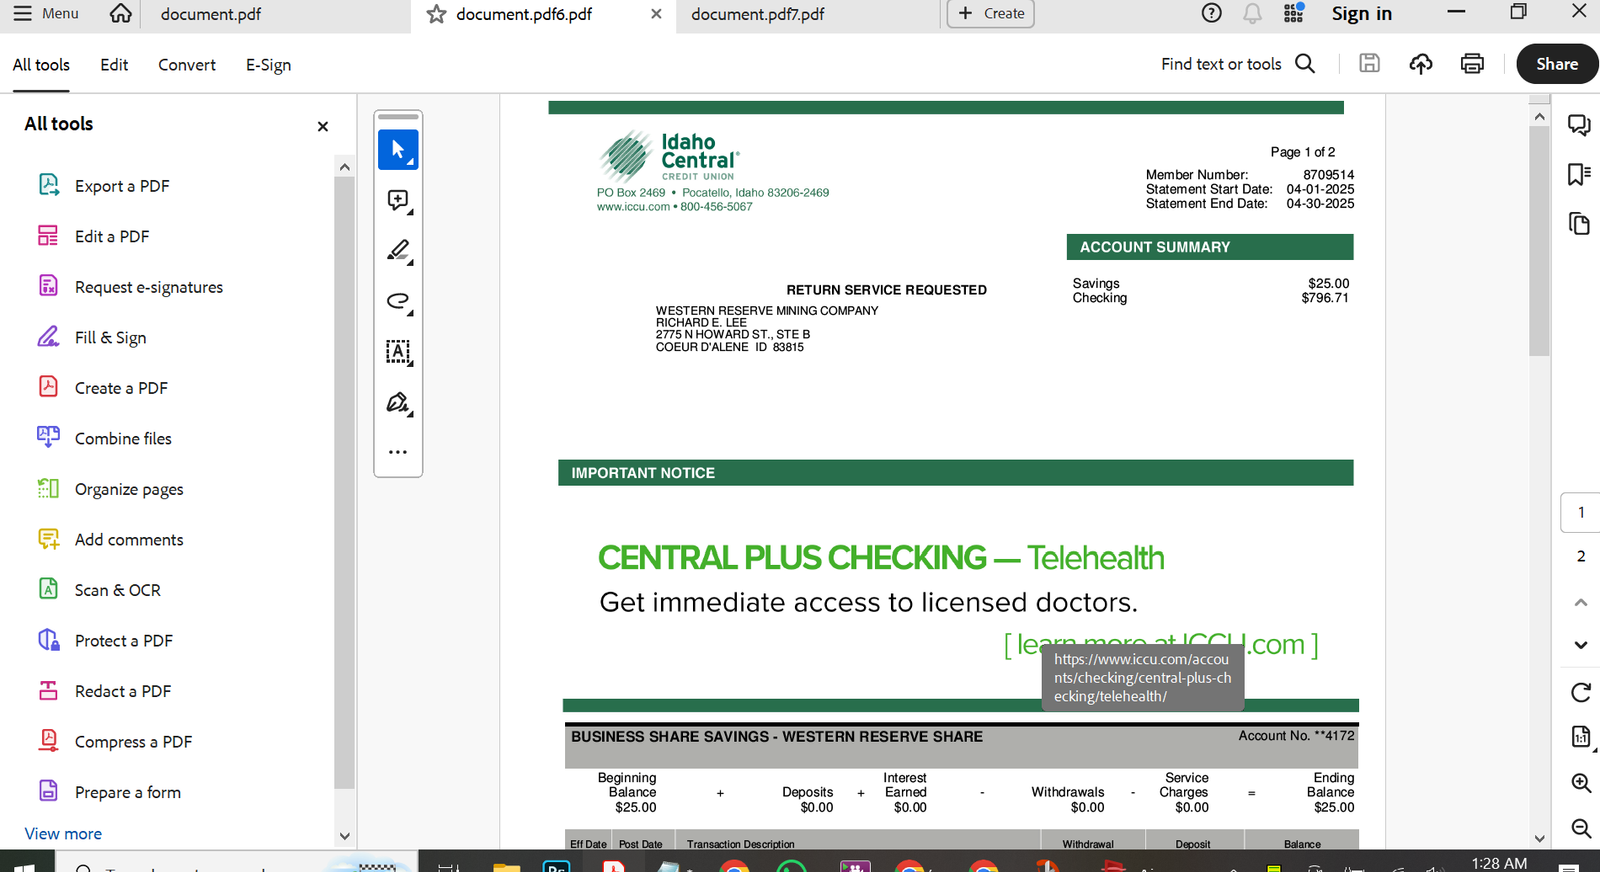Click Find text or tools search
The width and height of the screenshot is (1600, 872).
[x=1238, y=64]
